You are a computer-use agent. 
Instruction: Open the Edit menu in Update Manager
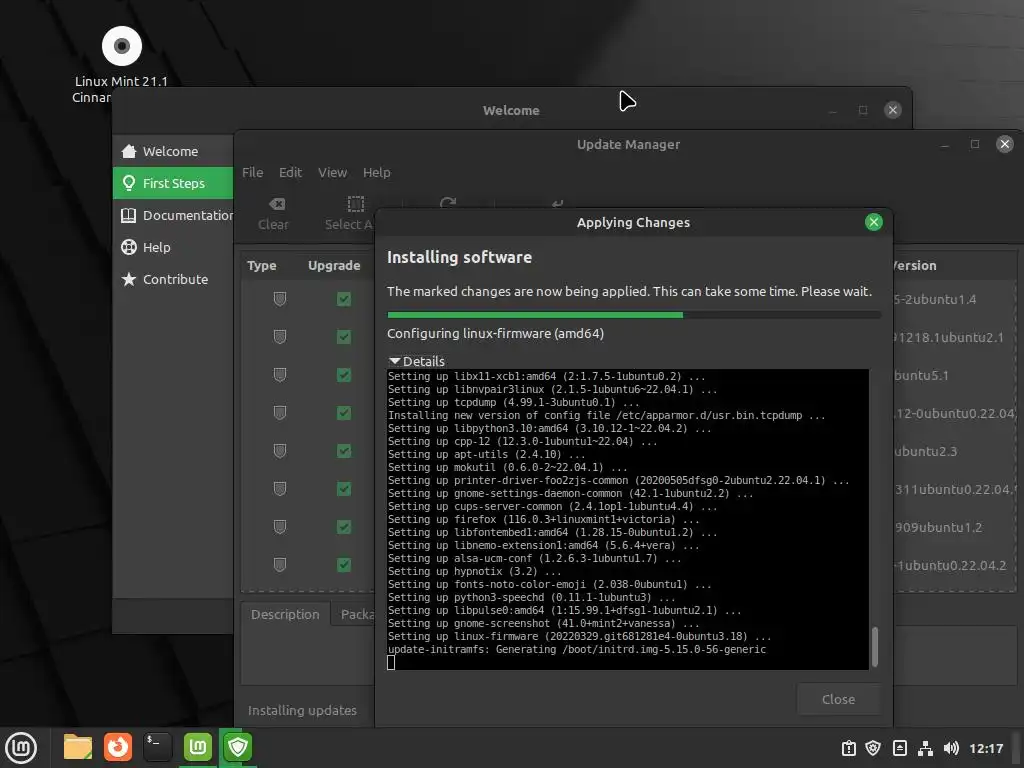coord(290,172)
